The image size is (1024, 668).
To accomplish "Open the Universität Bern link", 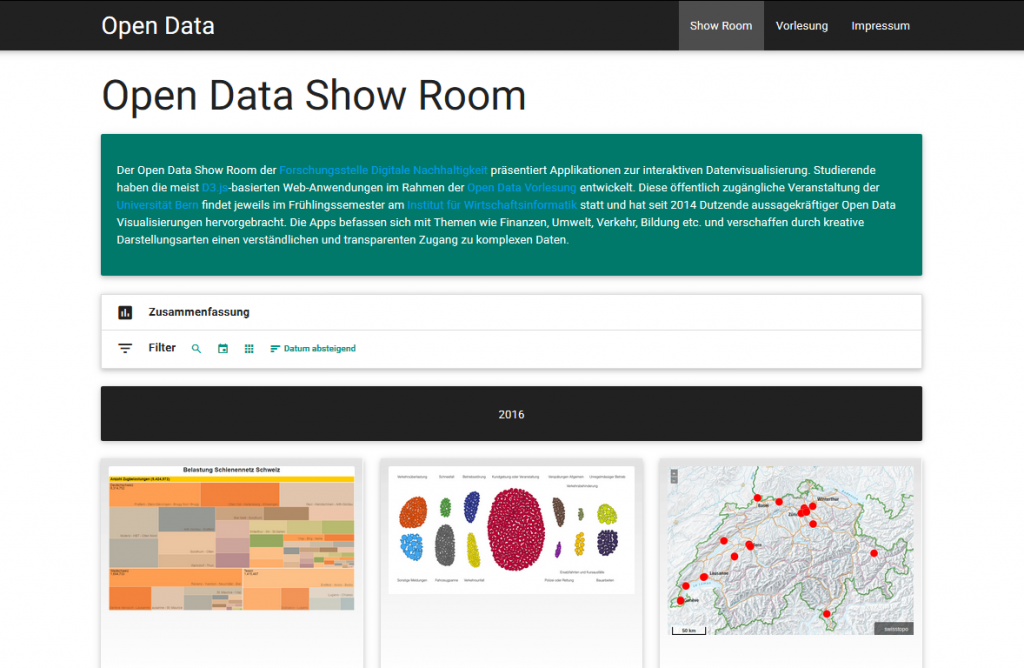I will pyautogui.click(x=157, y=205).
